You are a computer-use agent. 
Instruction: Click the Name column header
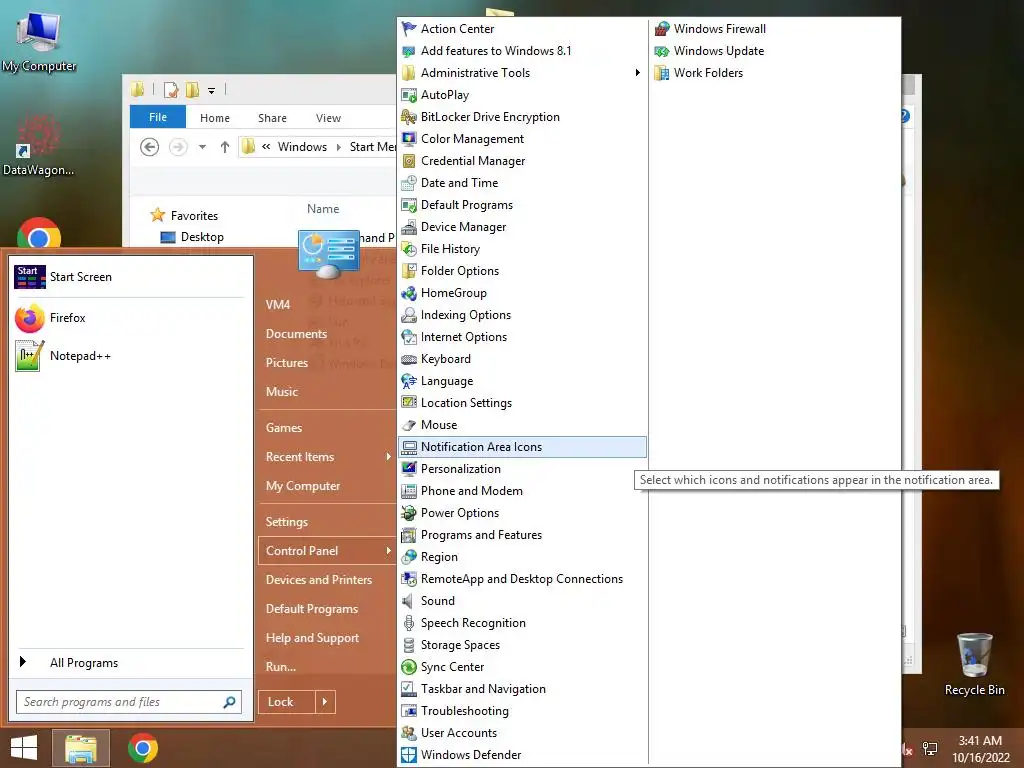click(323, 209)
